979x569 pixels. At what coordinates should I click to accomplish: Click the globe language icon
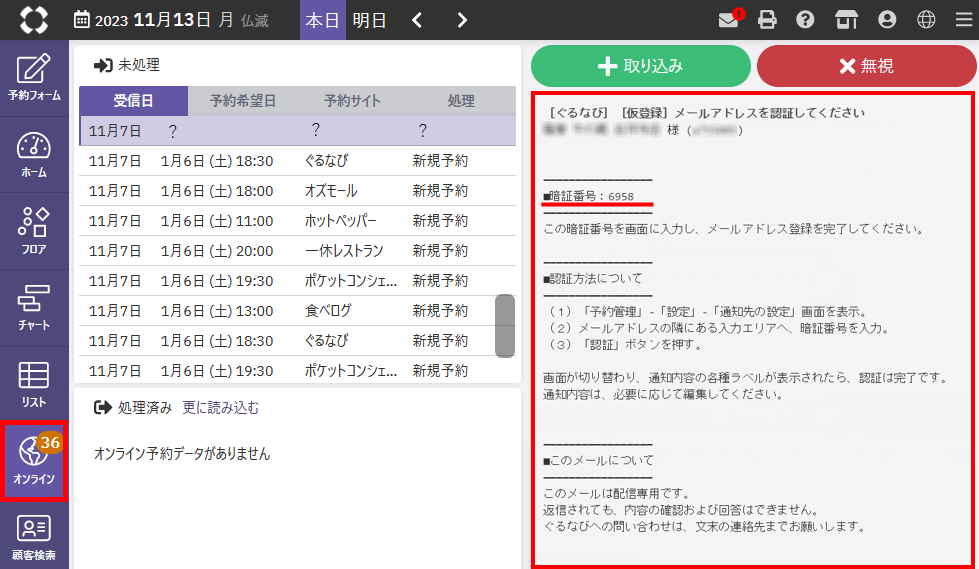point(926,20)
